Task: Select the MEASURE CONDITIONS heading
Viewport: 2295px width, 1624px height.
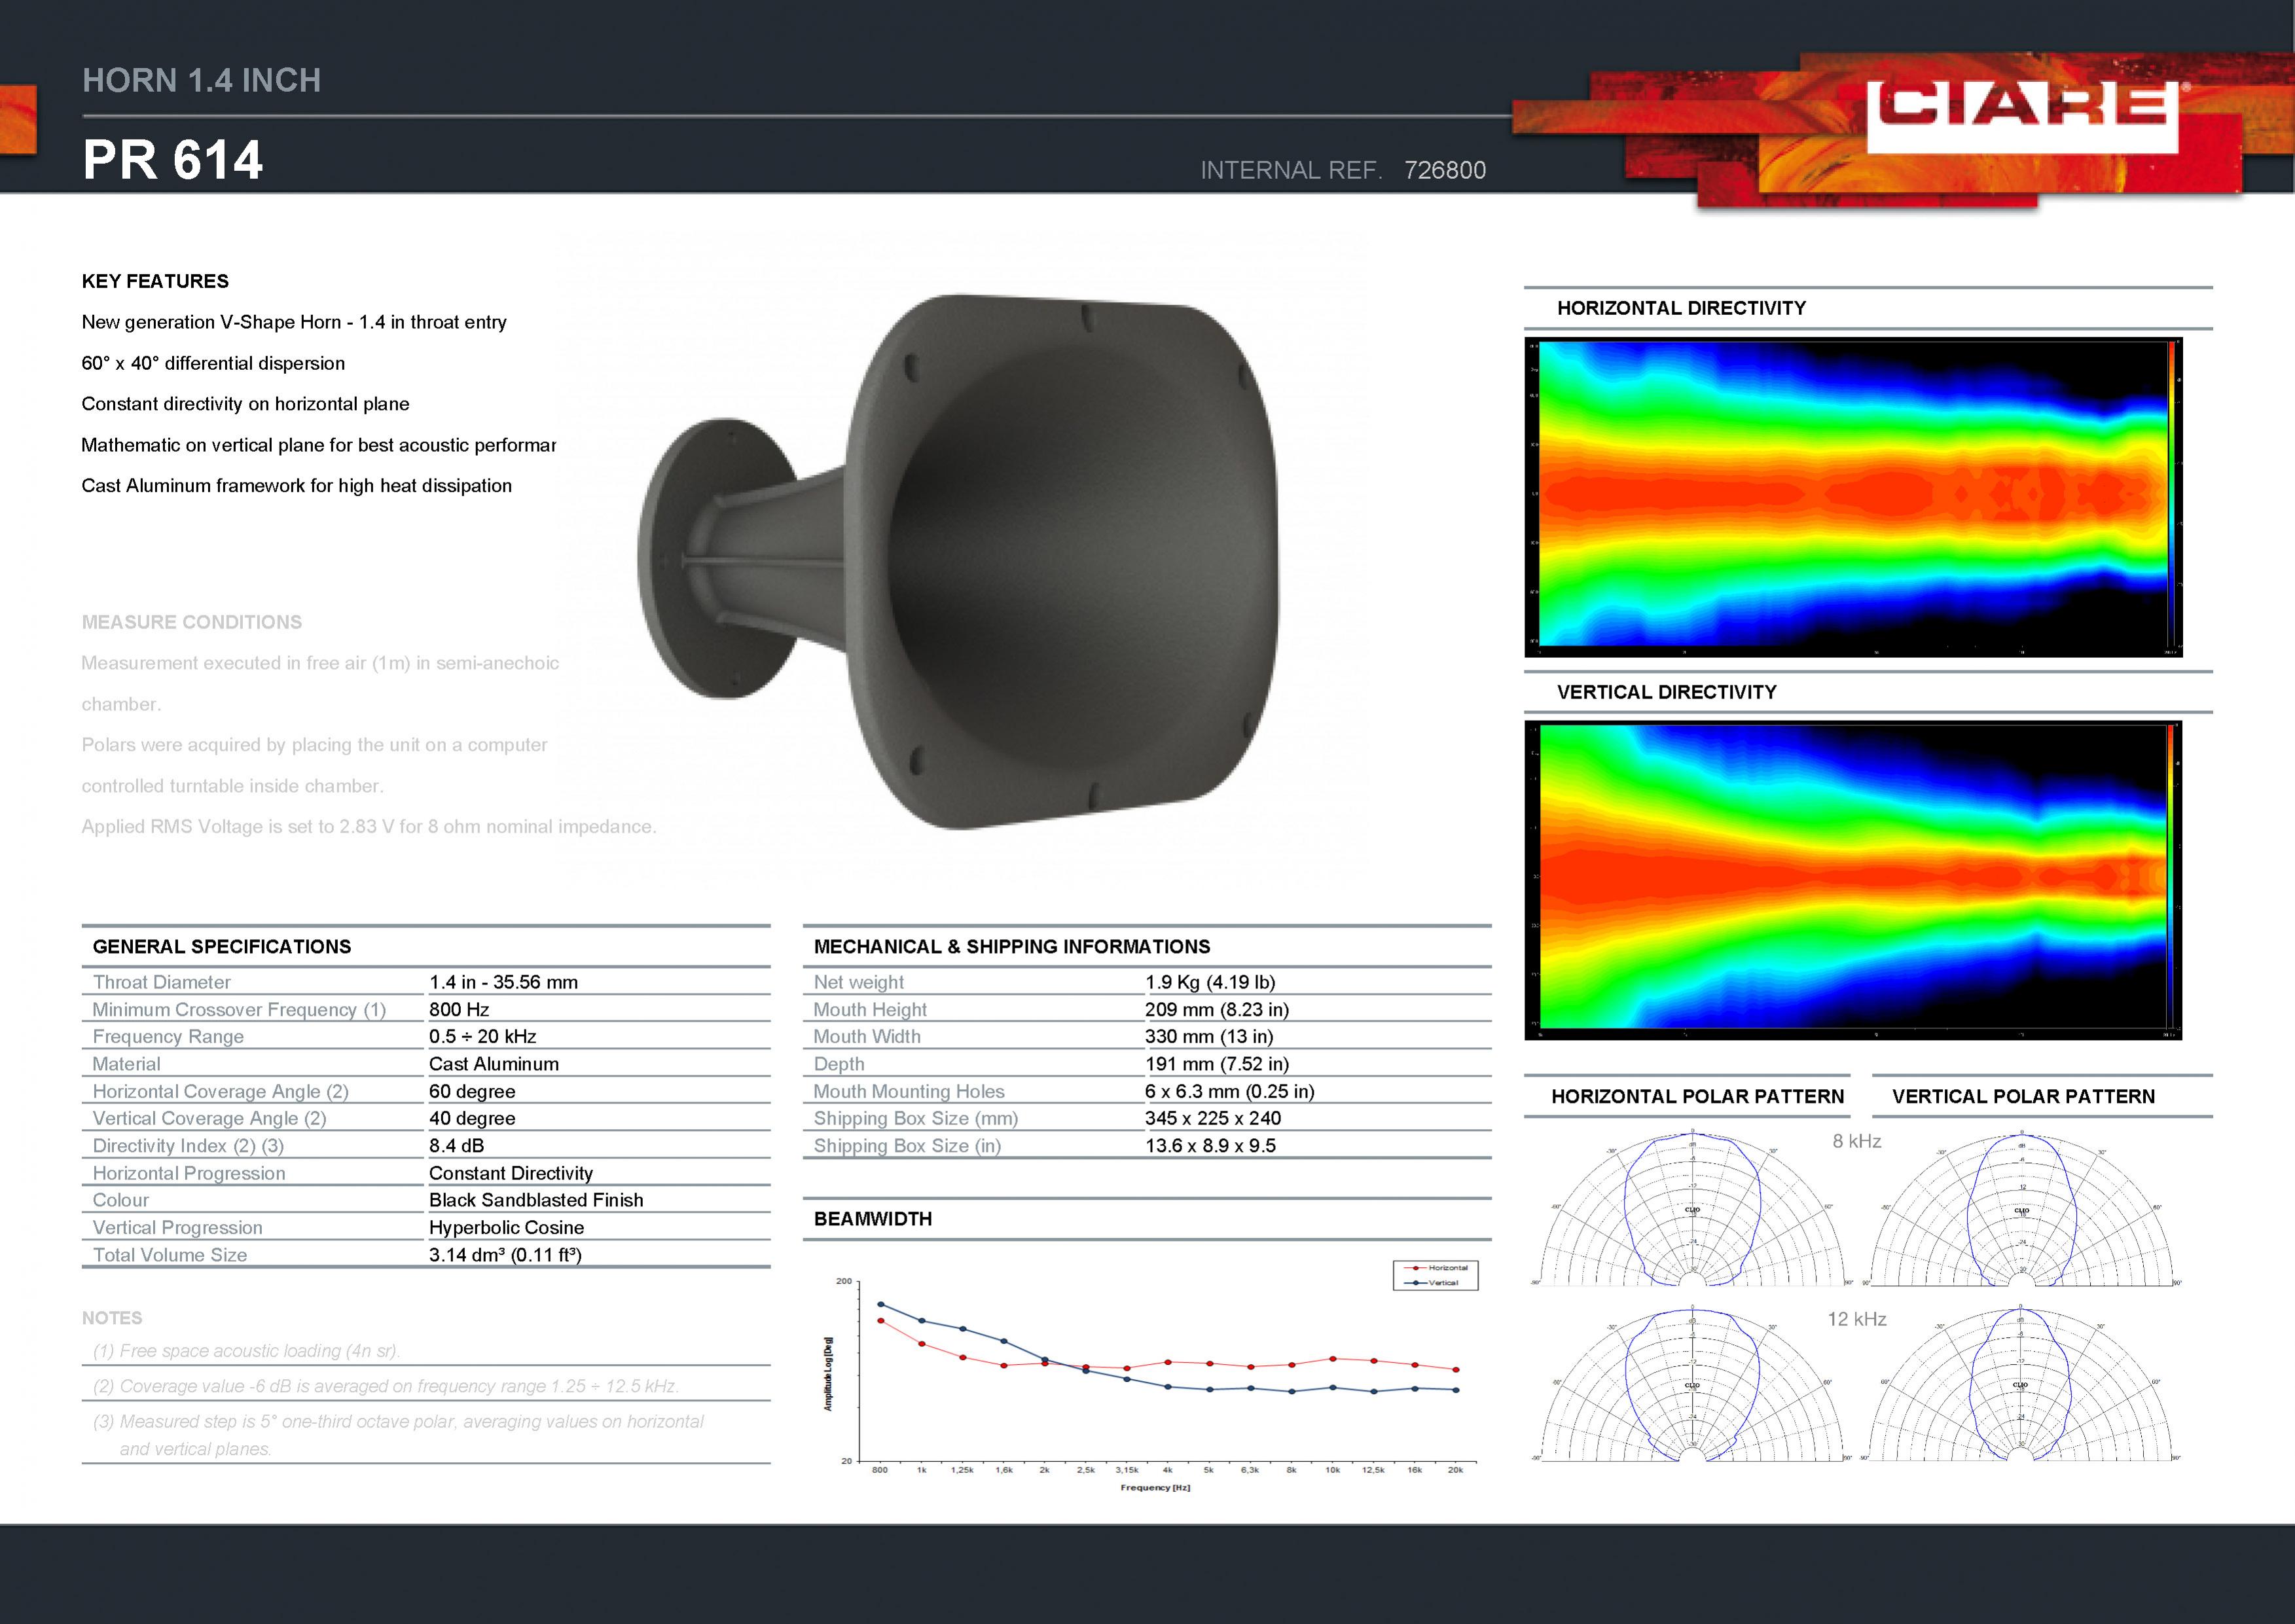Action: 192,622
